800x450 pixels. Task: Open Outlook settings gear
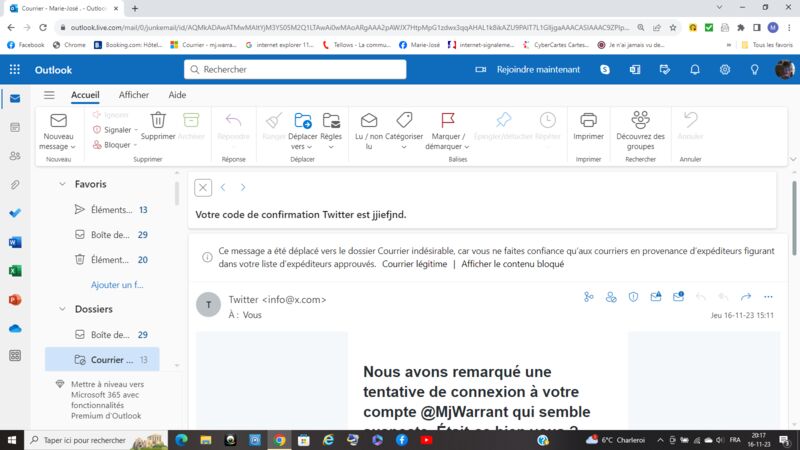[x=724, y=69]
